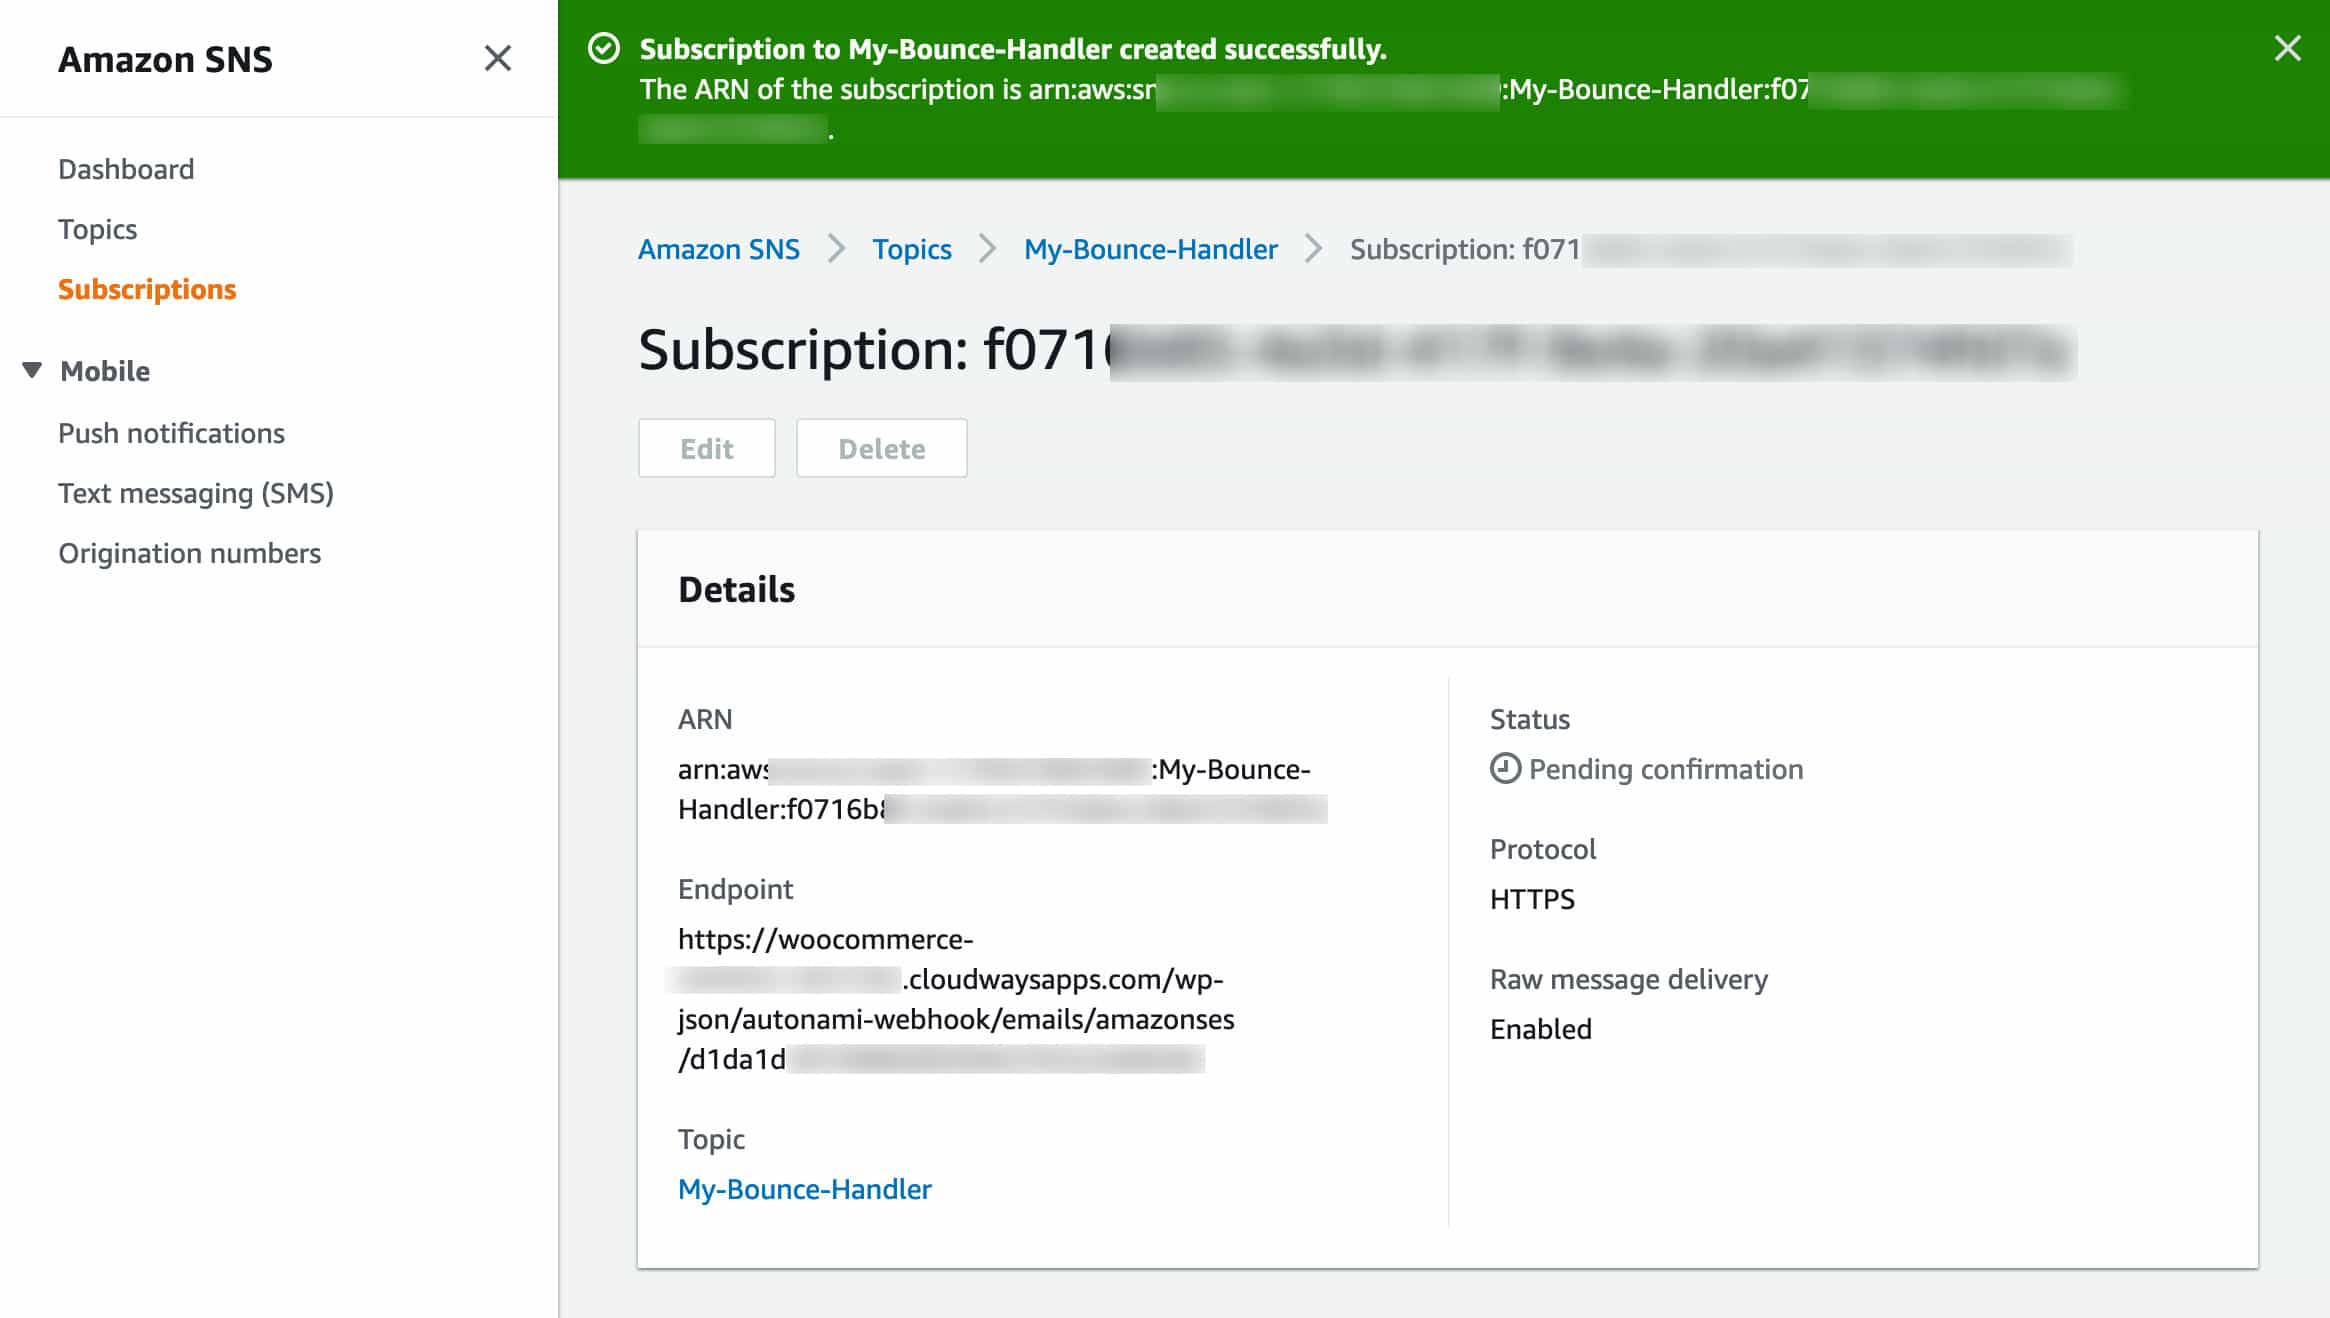Screen dimensions: 2330x1318
Task: Select the Dashboard menu item
Action: 125,168
